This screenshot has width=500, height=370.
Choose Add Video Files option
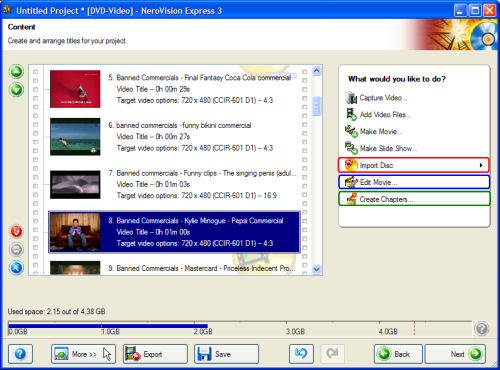point(378,114)
